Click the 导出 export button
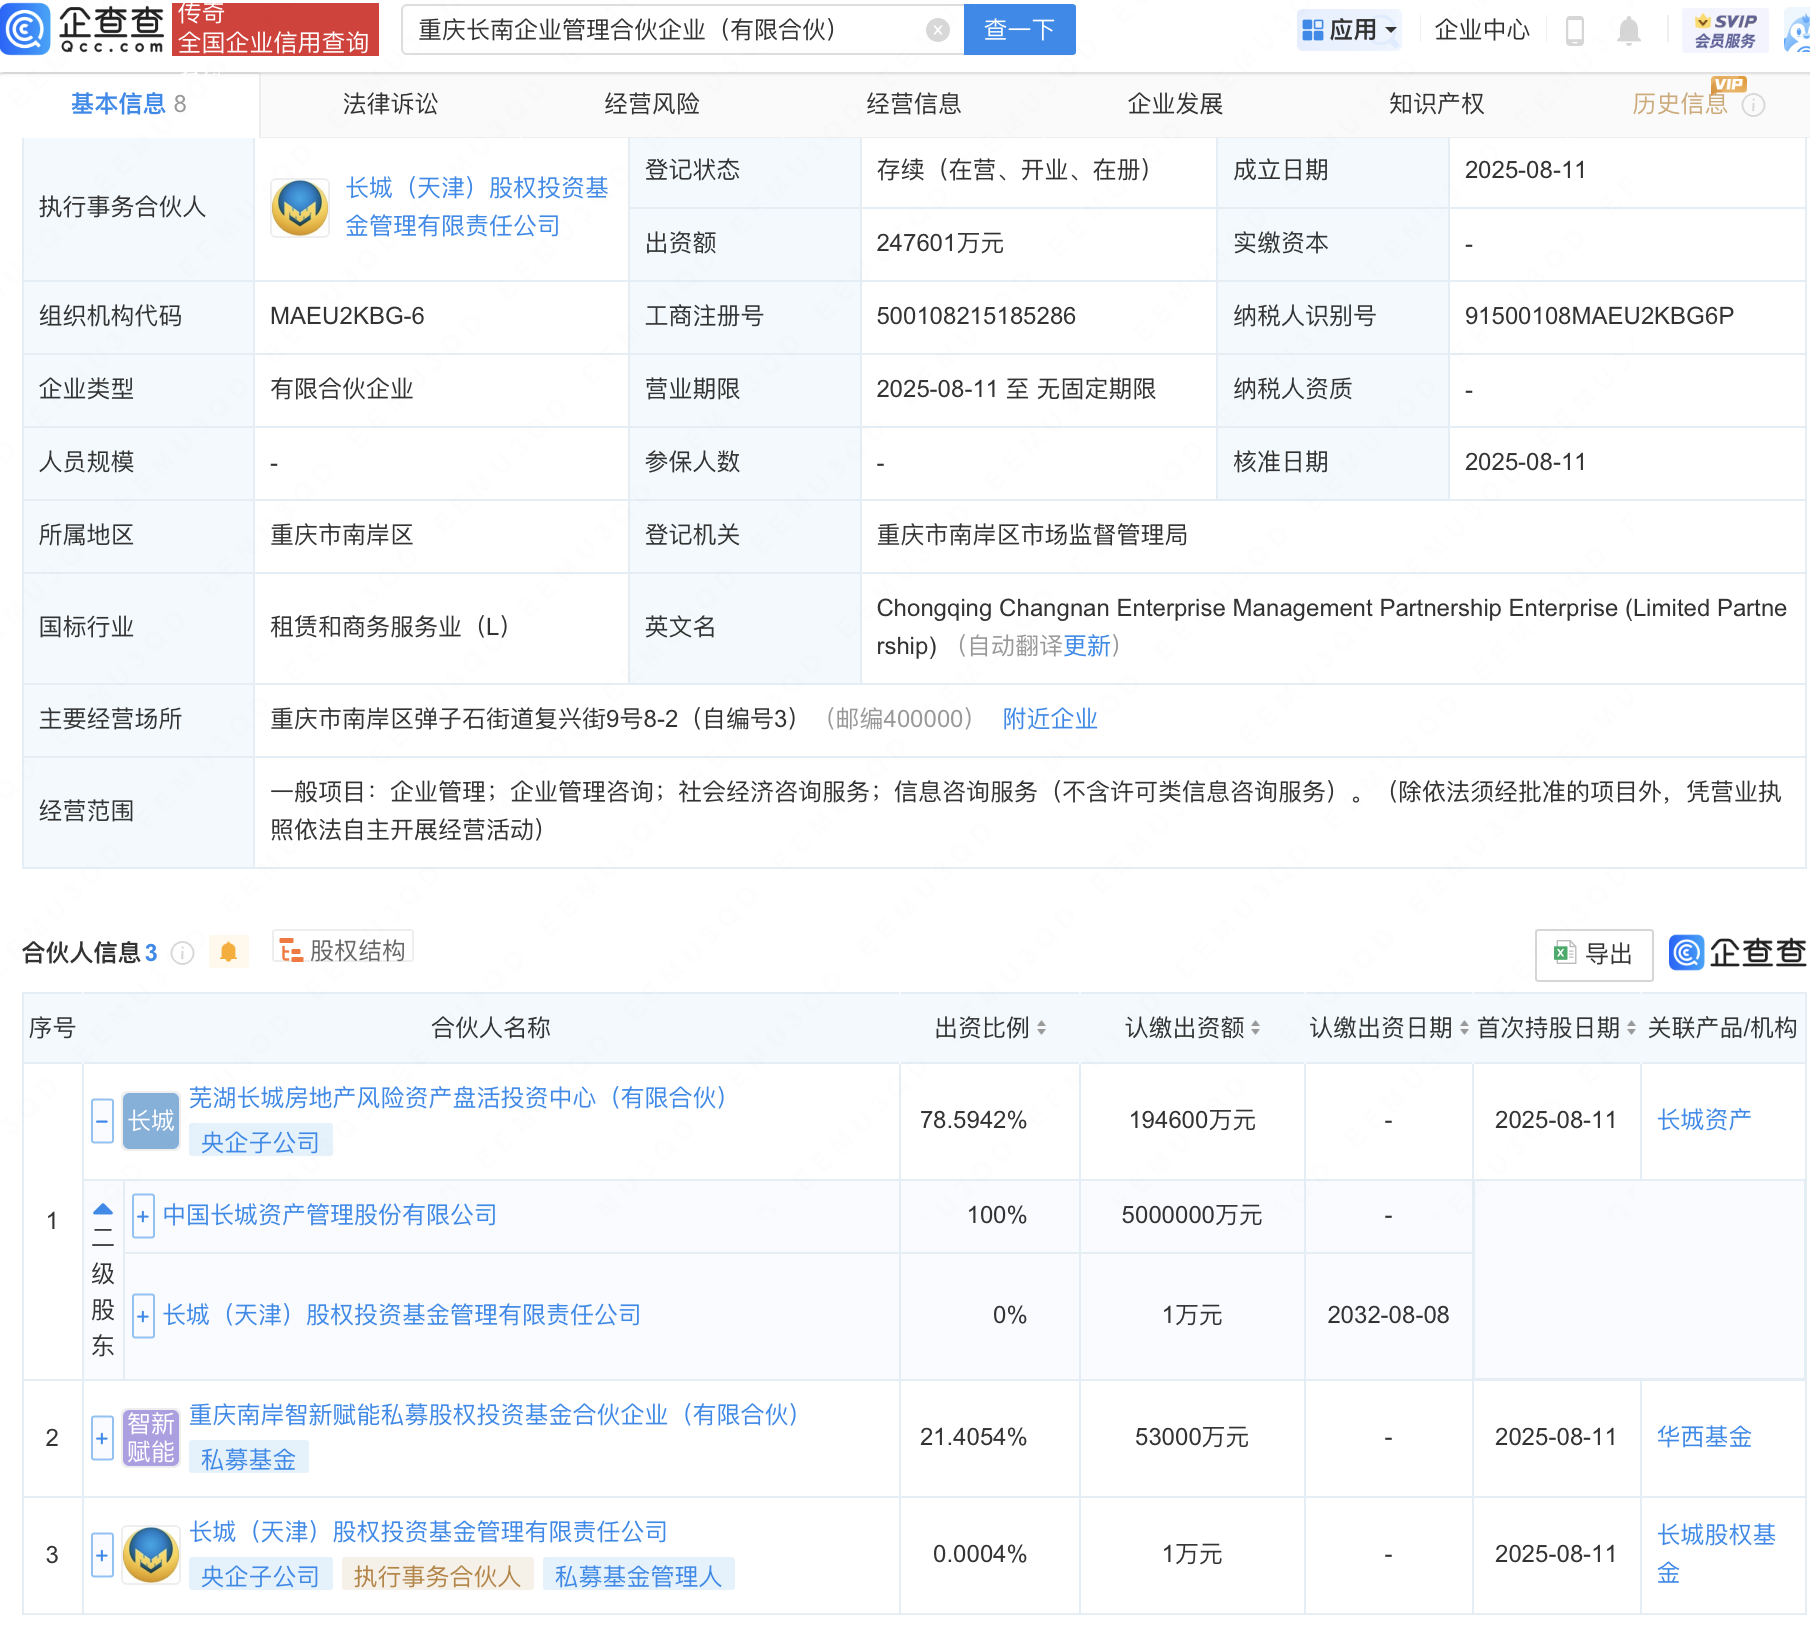 pos(1593,954)
